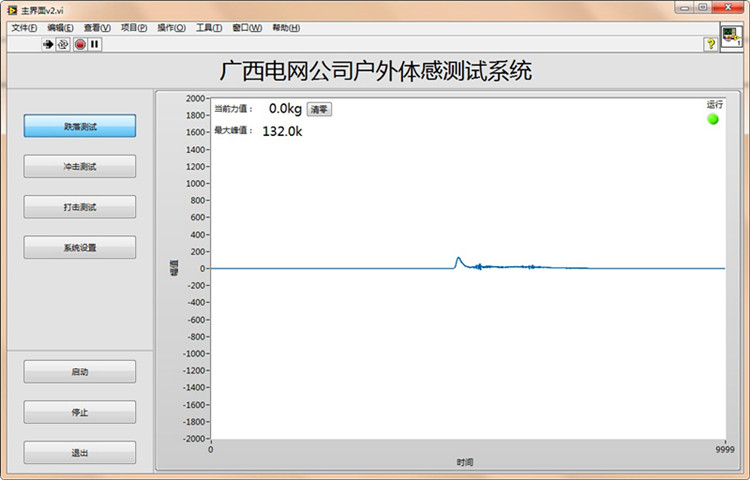
Task: Click the 132.0k max peak value
Action: coord(282,131)
